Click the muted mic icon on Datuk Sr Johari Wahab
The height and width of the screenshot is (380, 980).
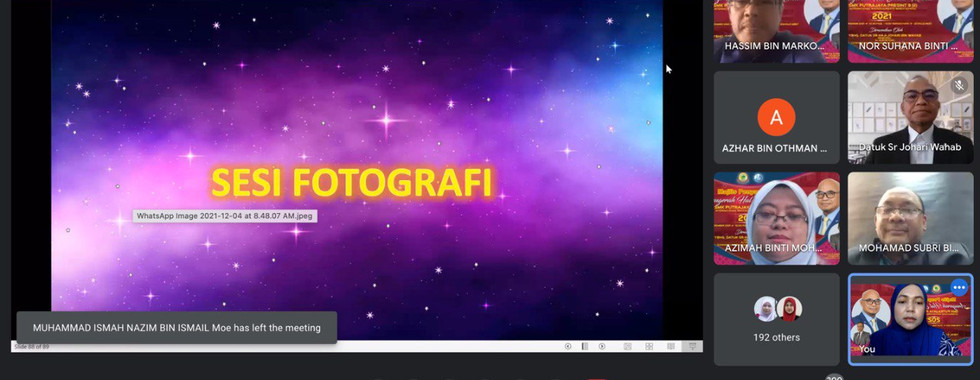click(959, 86)
